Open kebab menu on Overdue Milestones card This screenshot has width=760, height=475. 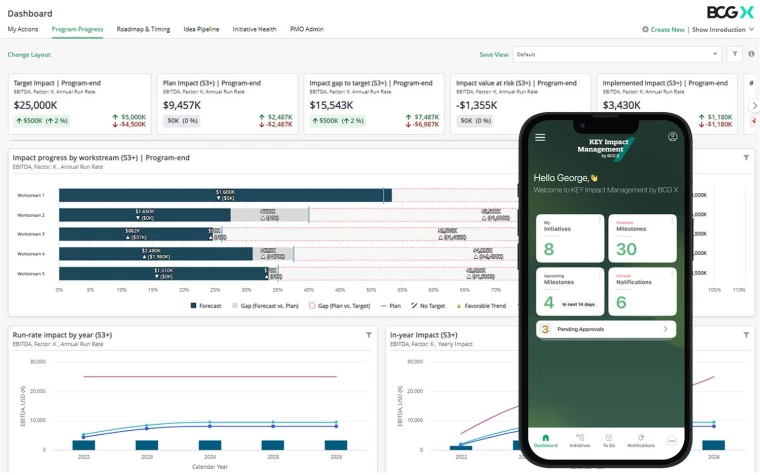click(x=672, y=221)
